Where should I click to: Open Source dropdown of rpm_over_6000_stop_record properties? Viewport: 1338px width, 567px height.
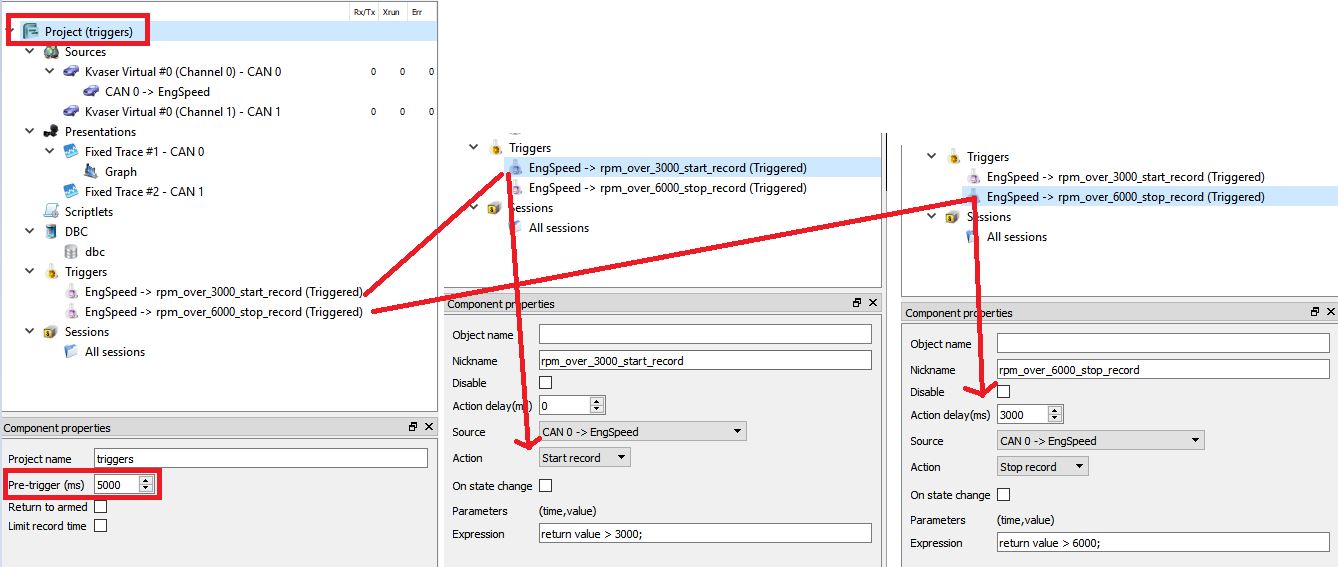point(1101,441)
